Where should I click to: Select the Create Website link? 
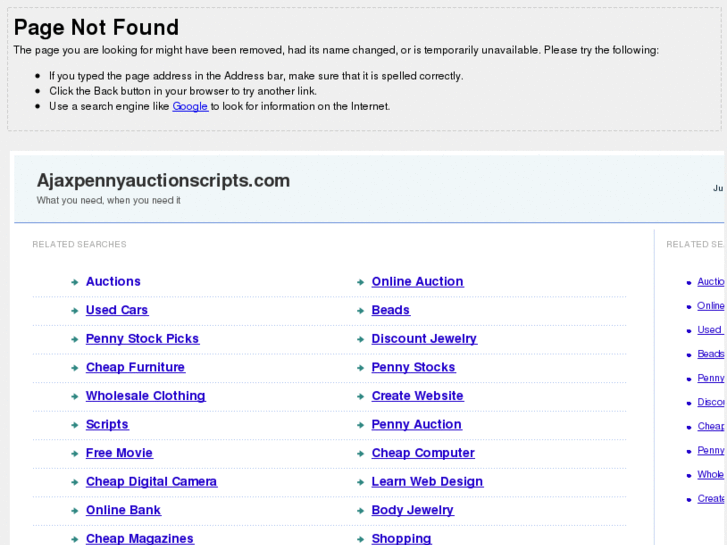point(417,396)
